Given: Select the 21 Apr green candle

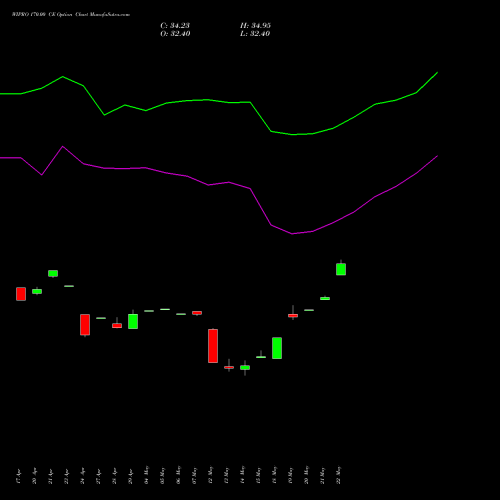Looking at the screenshot, I should (53, 273).
